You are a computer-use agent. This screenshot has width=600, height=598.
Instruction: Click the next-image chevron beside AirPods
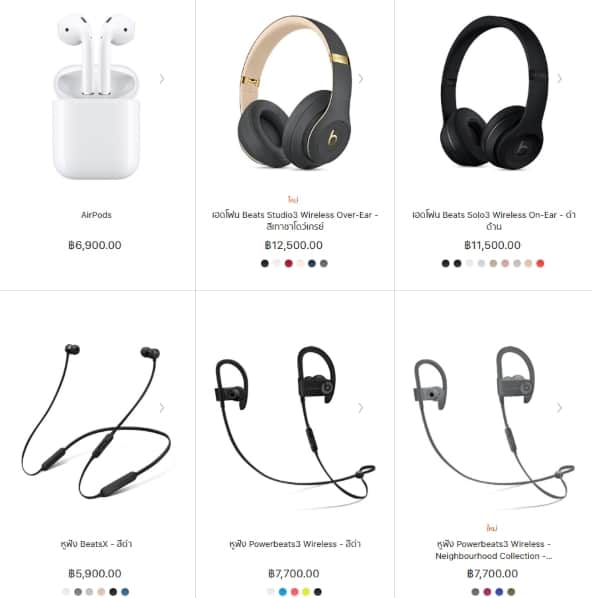tap(162, 79)
